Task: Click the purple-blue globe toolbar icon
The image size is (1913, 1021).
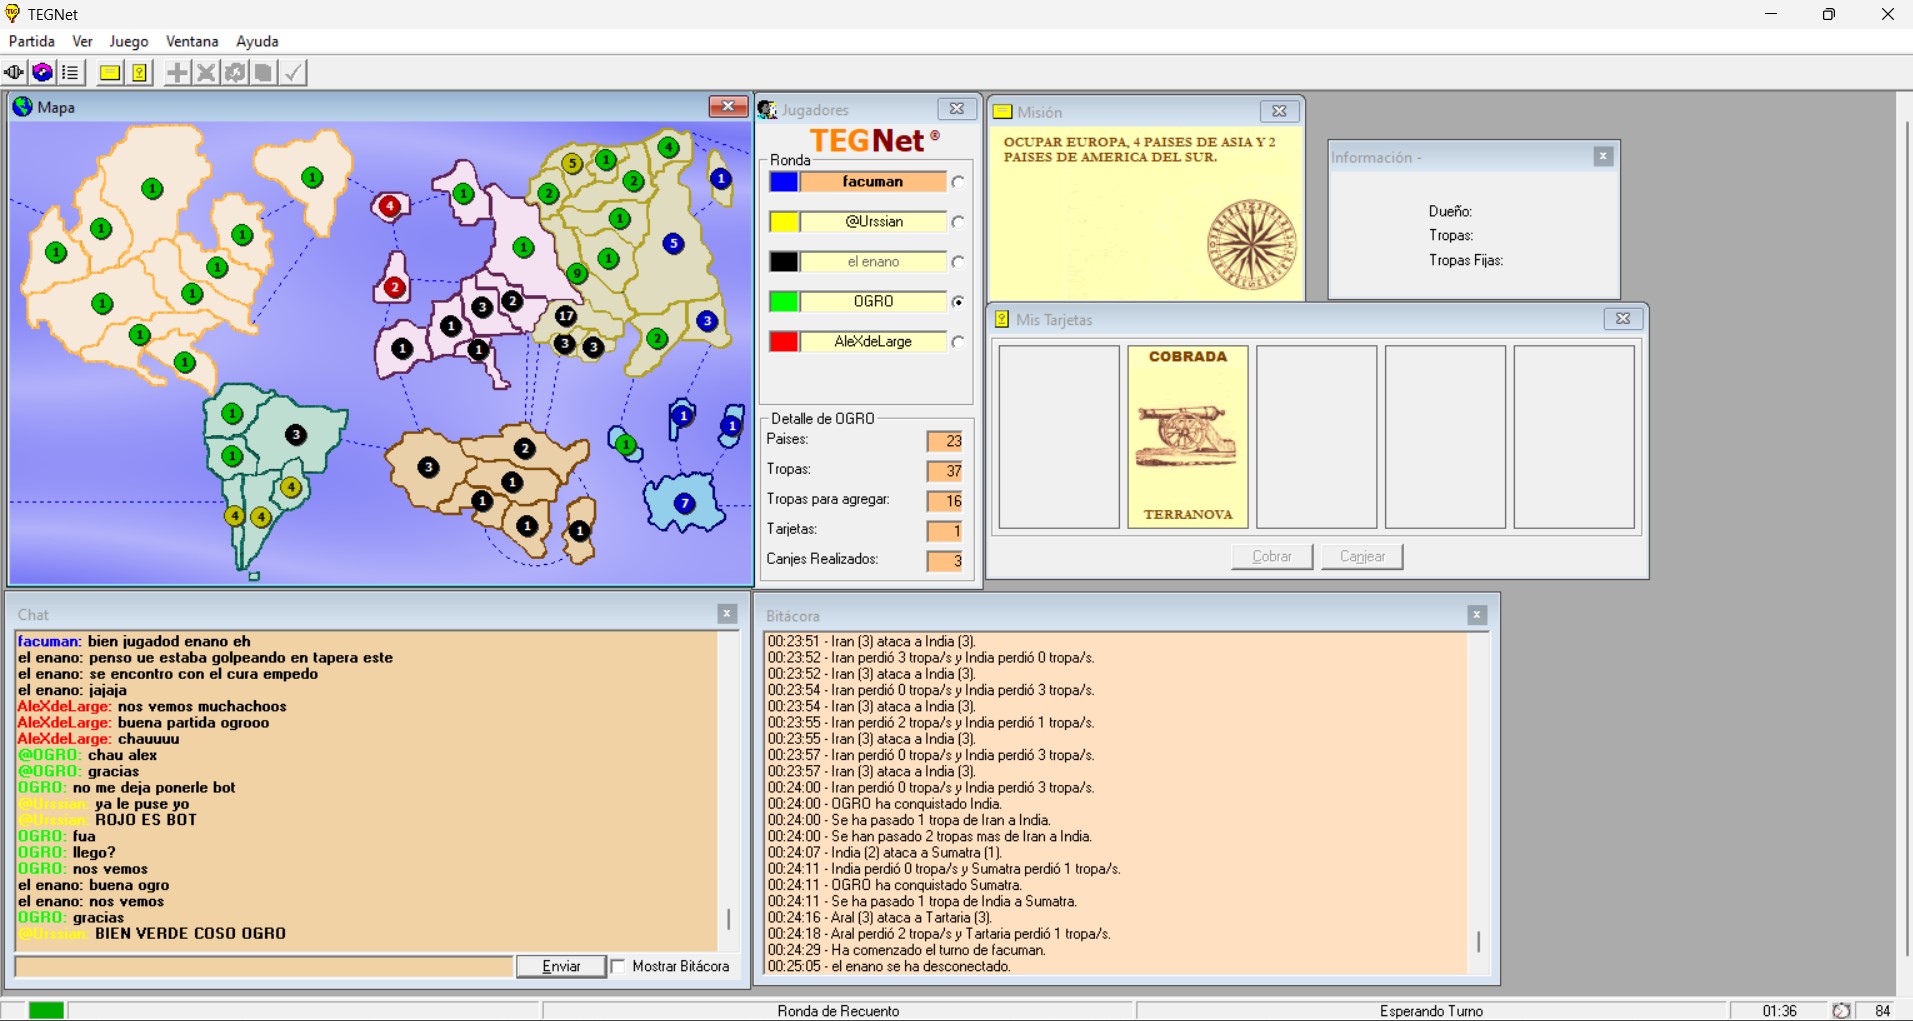Action: point(42,72)
